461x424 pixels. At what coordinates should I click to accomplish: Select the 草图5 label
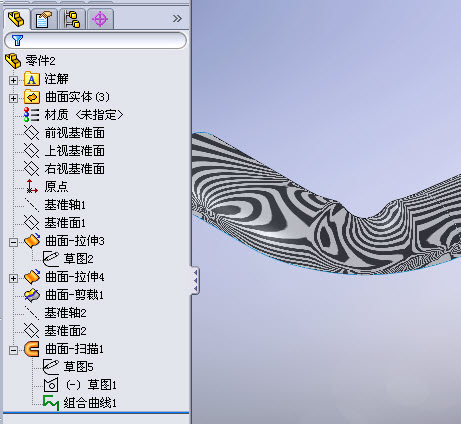tap(78, 367)
